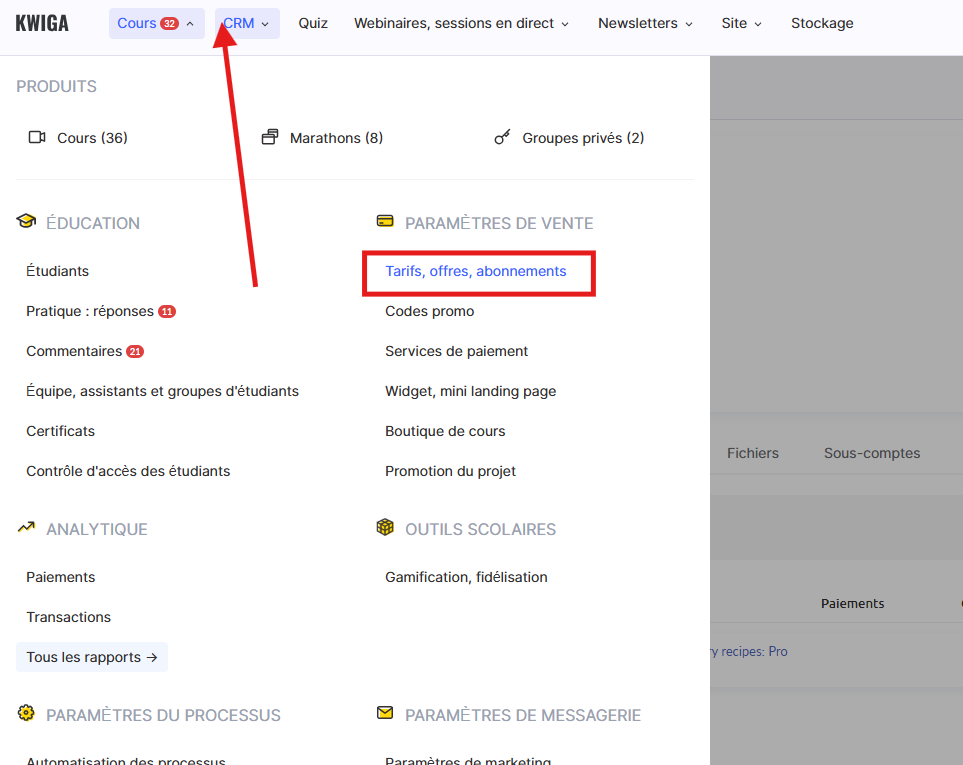Click the Paramètres du processus gear icon
Viewport: 963px width, 765px height.
pos(26,714)
